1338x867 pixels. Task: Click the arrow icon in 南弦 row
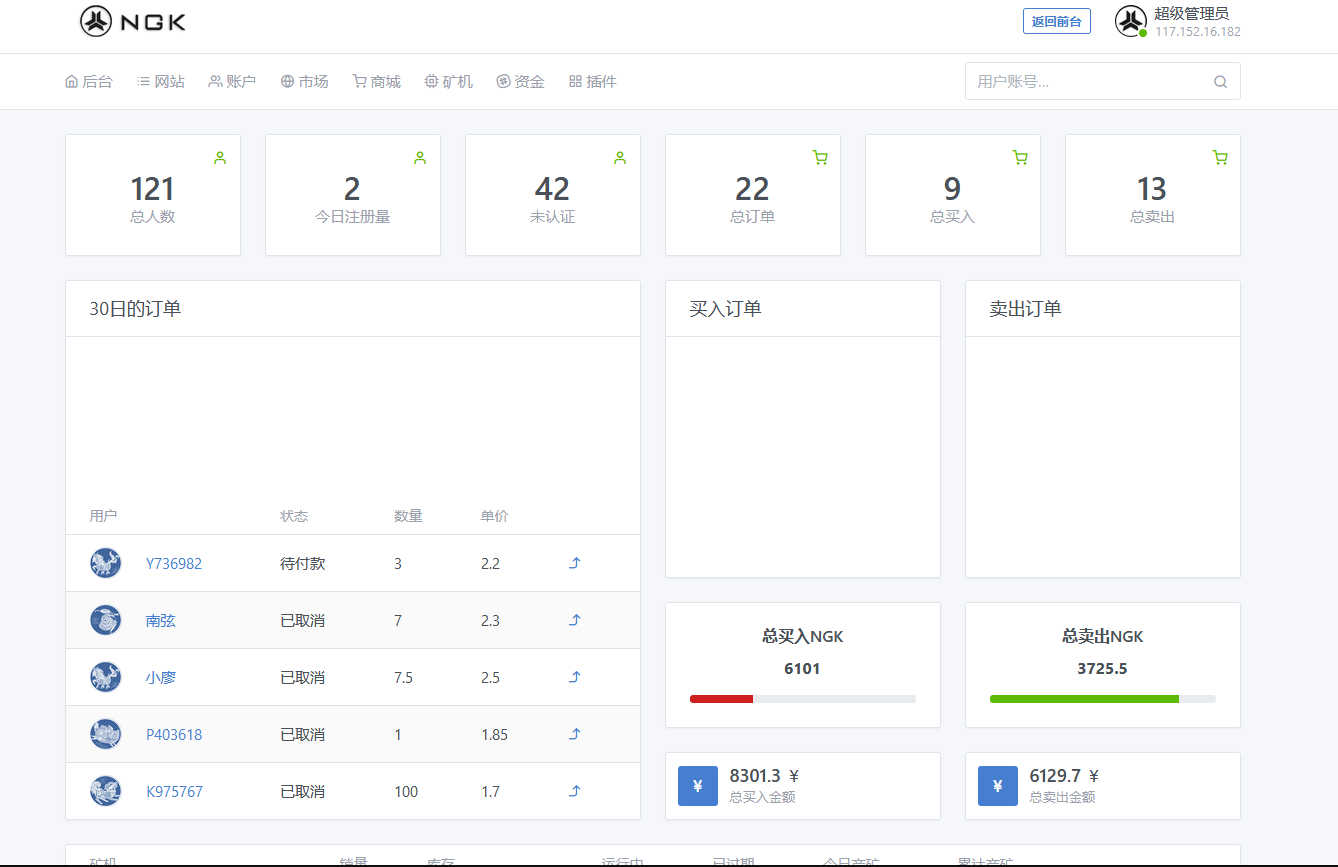pyautogui.click(x=575, y=620)
